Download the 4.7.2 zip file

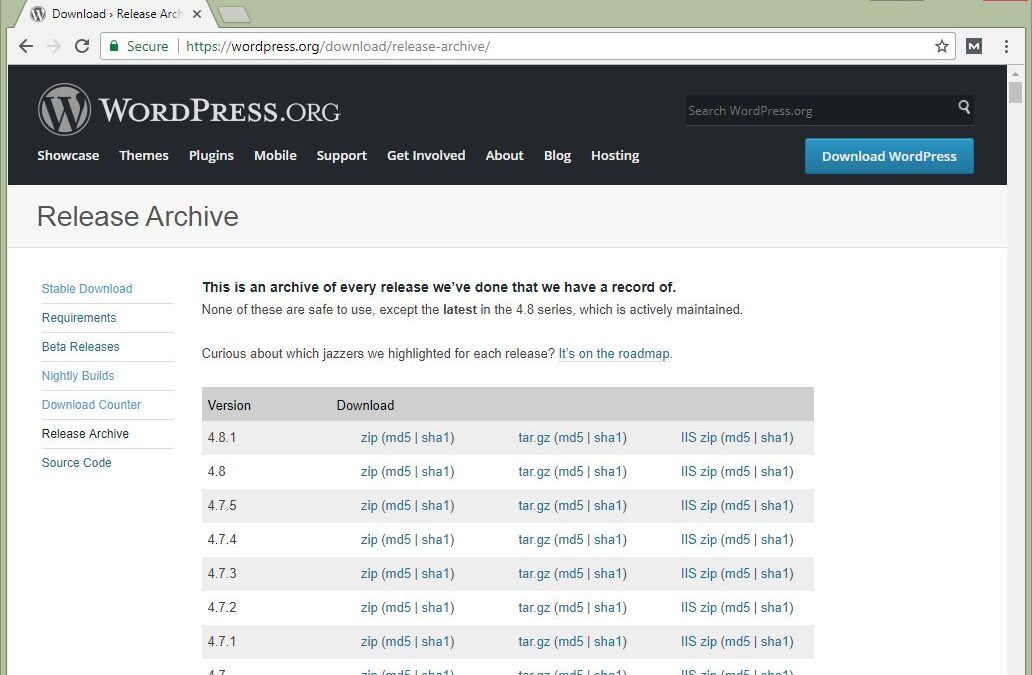[x=369, y=607]
